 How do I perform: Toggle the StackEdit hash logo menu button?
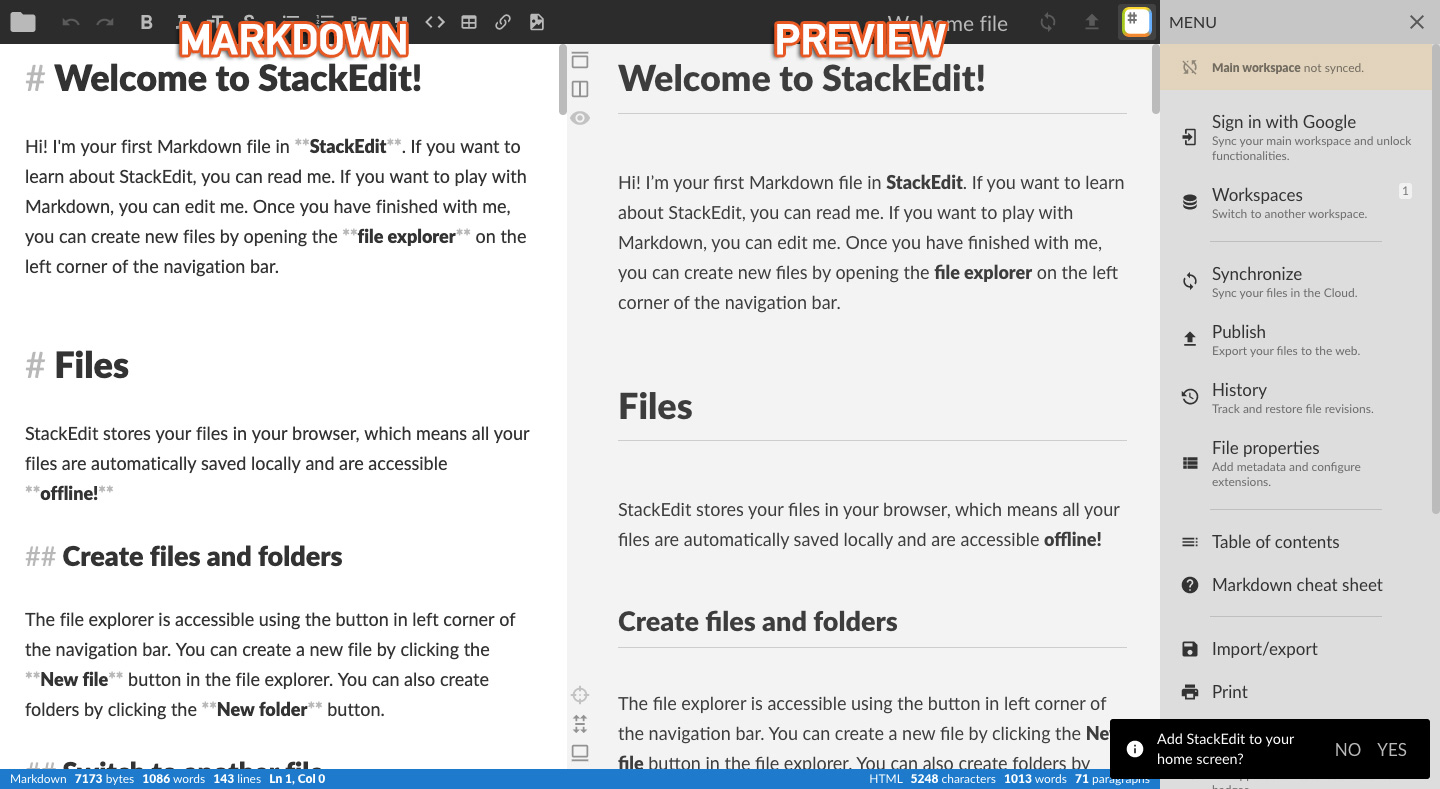pyautogui.click(x=1136, y=21)
